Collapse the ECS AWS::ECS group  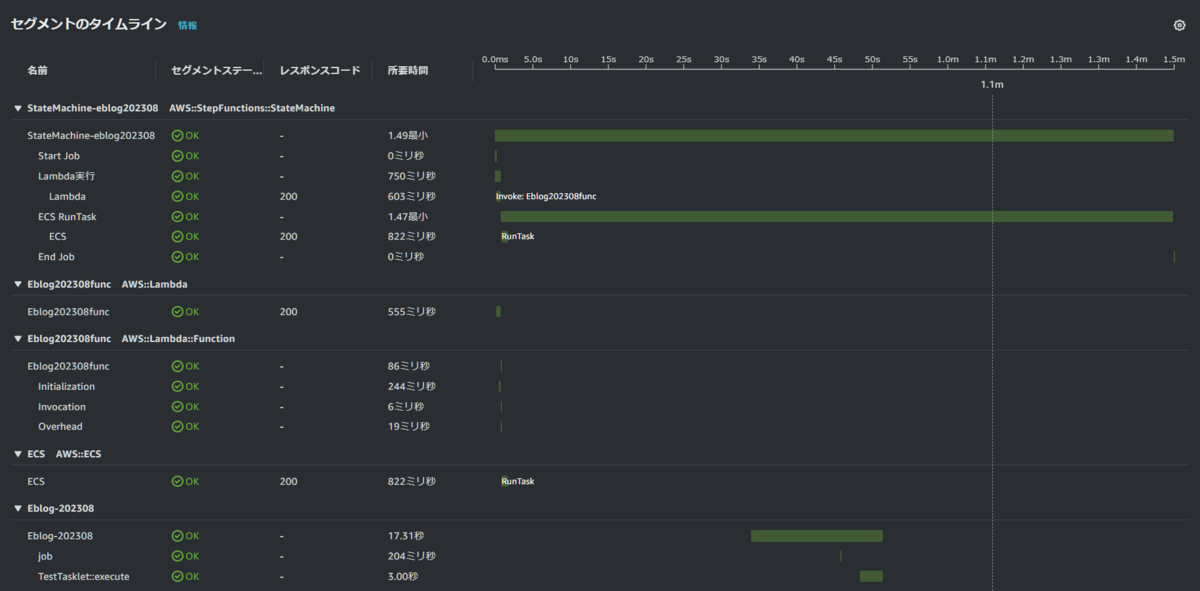pos(17,453)
